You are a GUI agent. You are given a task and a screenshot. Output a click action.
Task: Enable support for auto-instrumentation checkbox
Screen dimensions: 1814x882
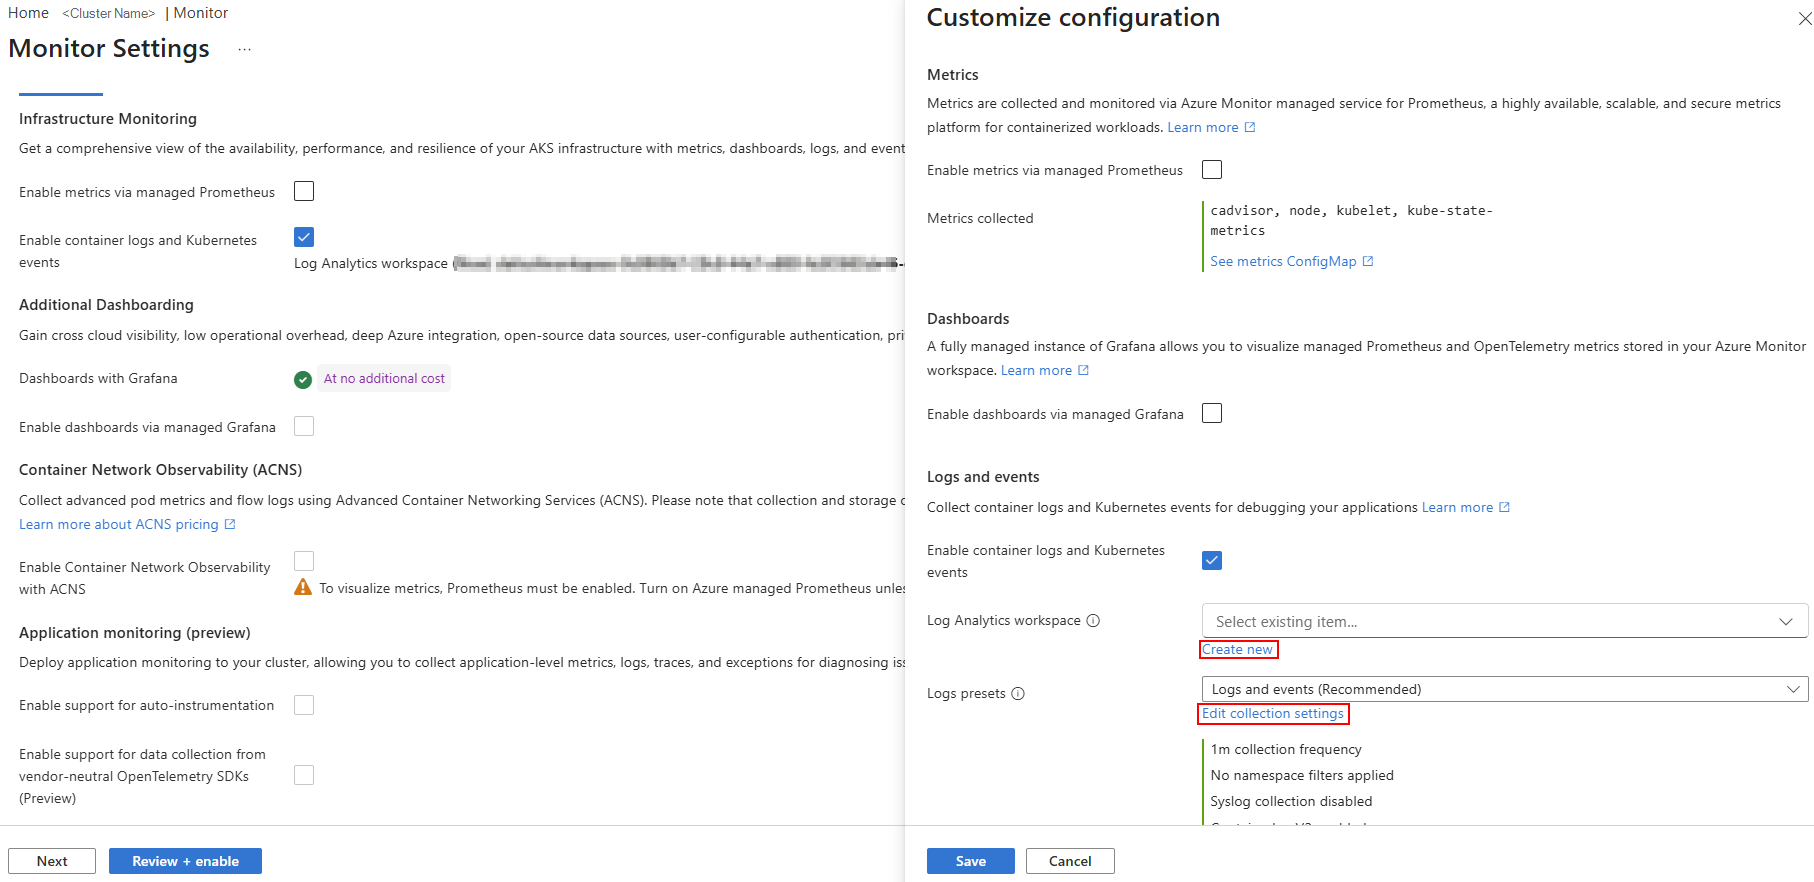click(x=304, y=705)
